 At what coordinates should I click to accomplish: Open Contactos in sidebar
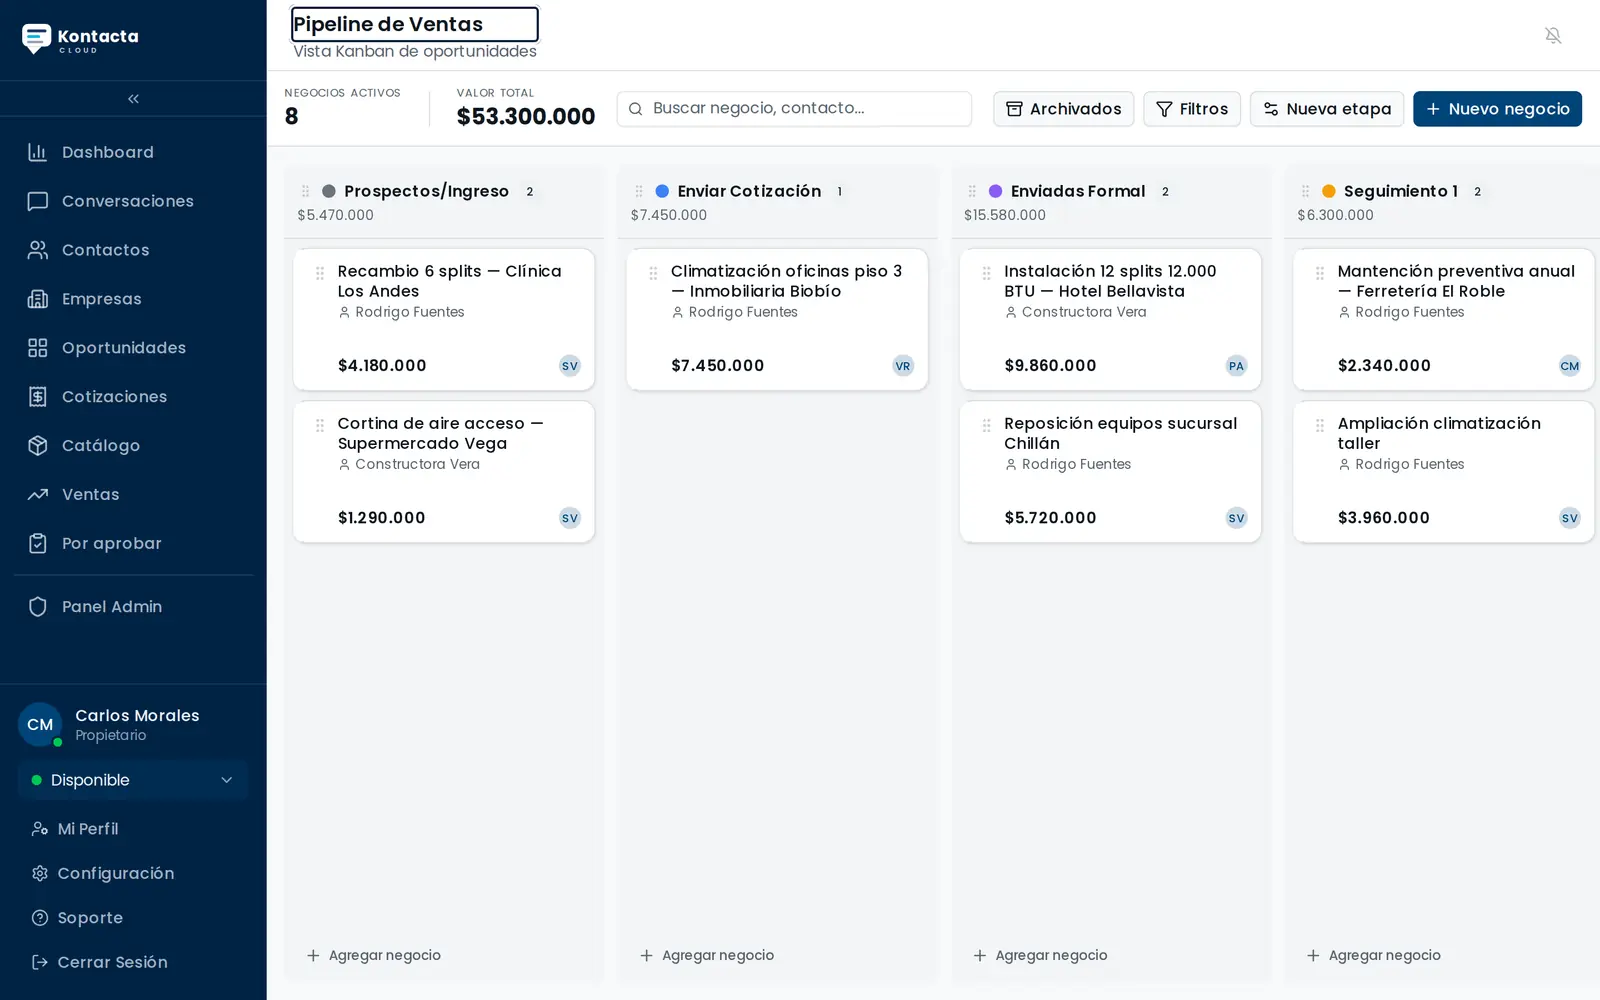pyautogui.click(x=133, y=250)
